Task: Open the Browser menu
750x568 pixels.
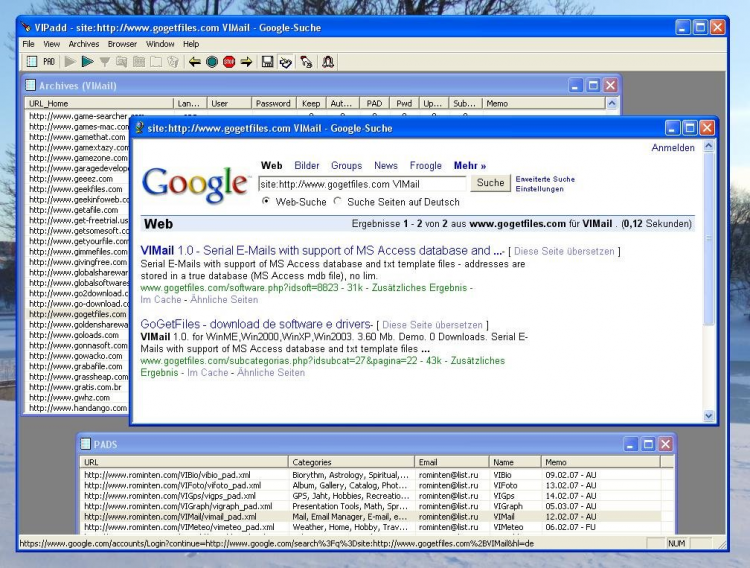Action: pos(122,44)
